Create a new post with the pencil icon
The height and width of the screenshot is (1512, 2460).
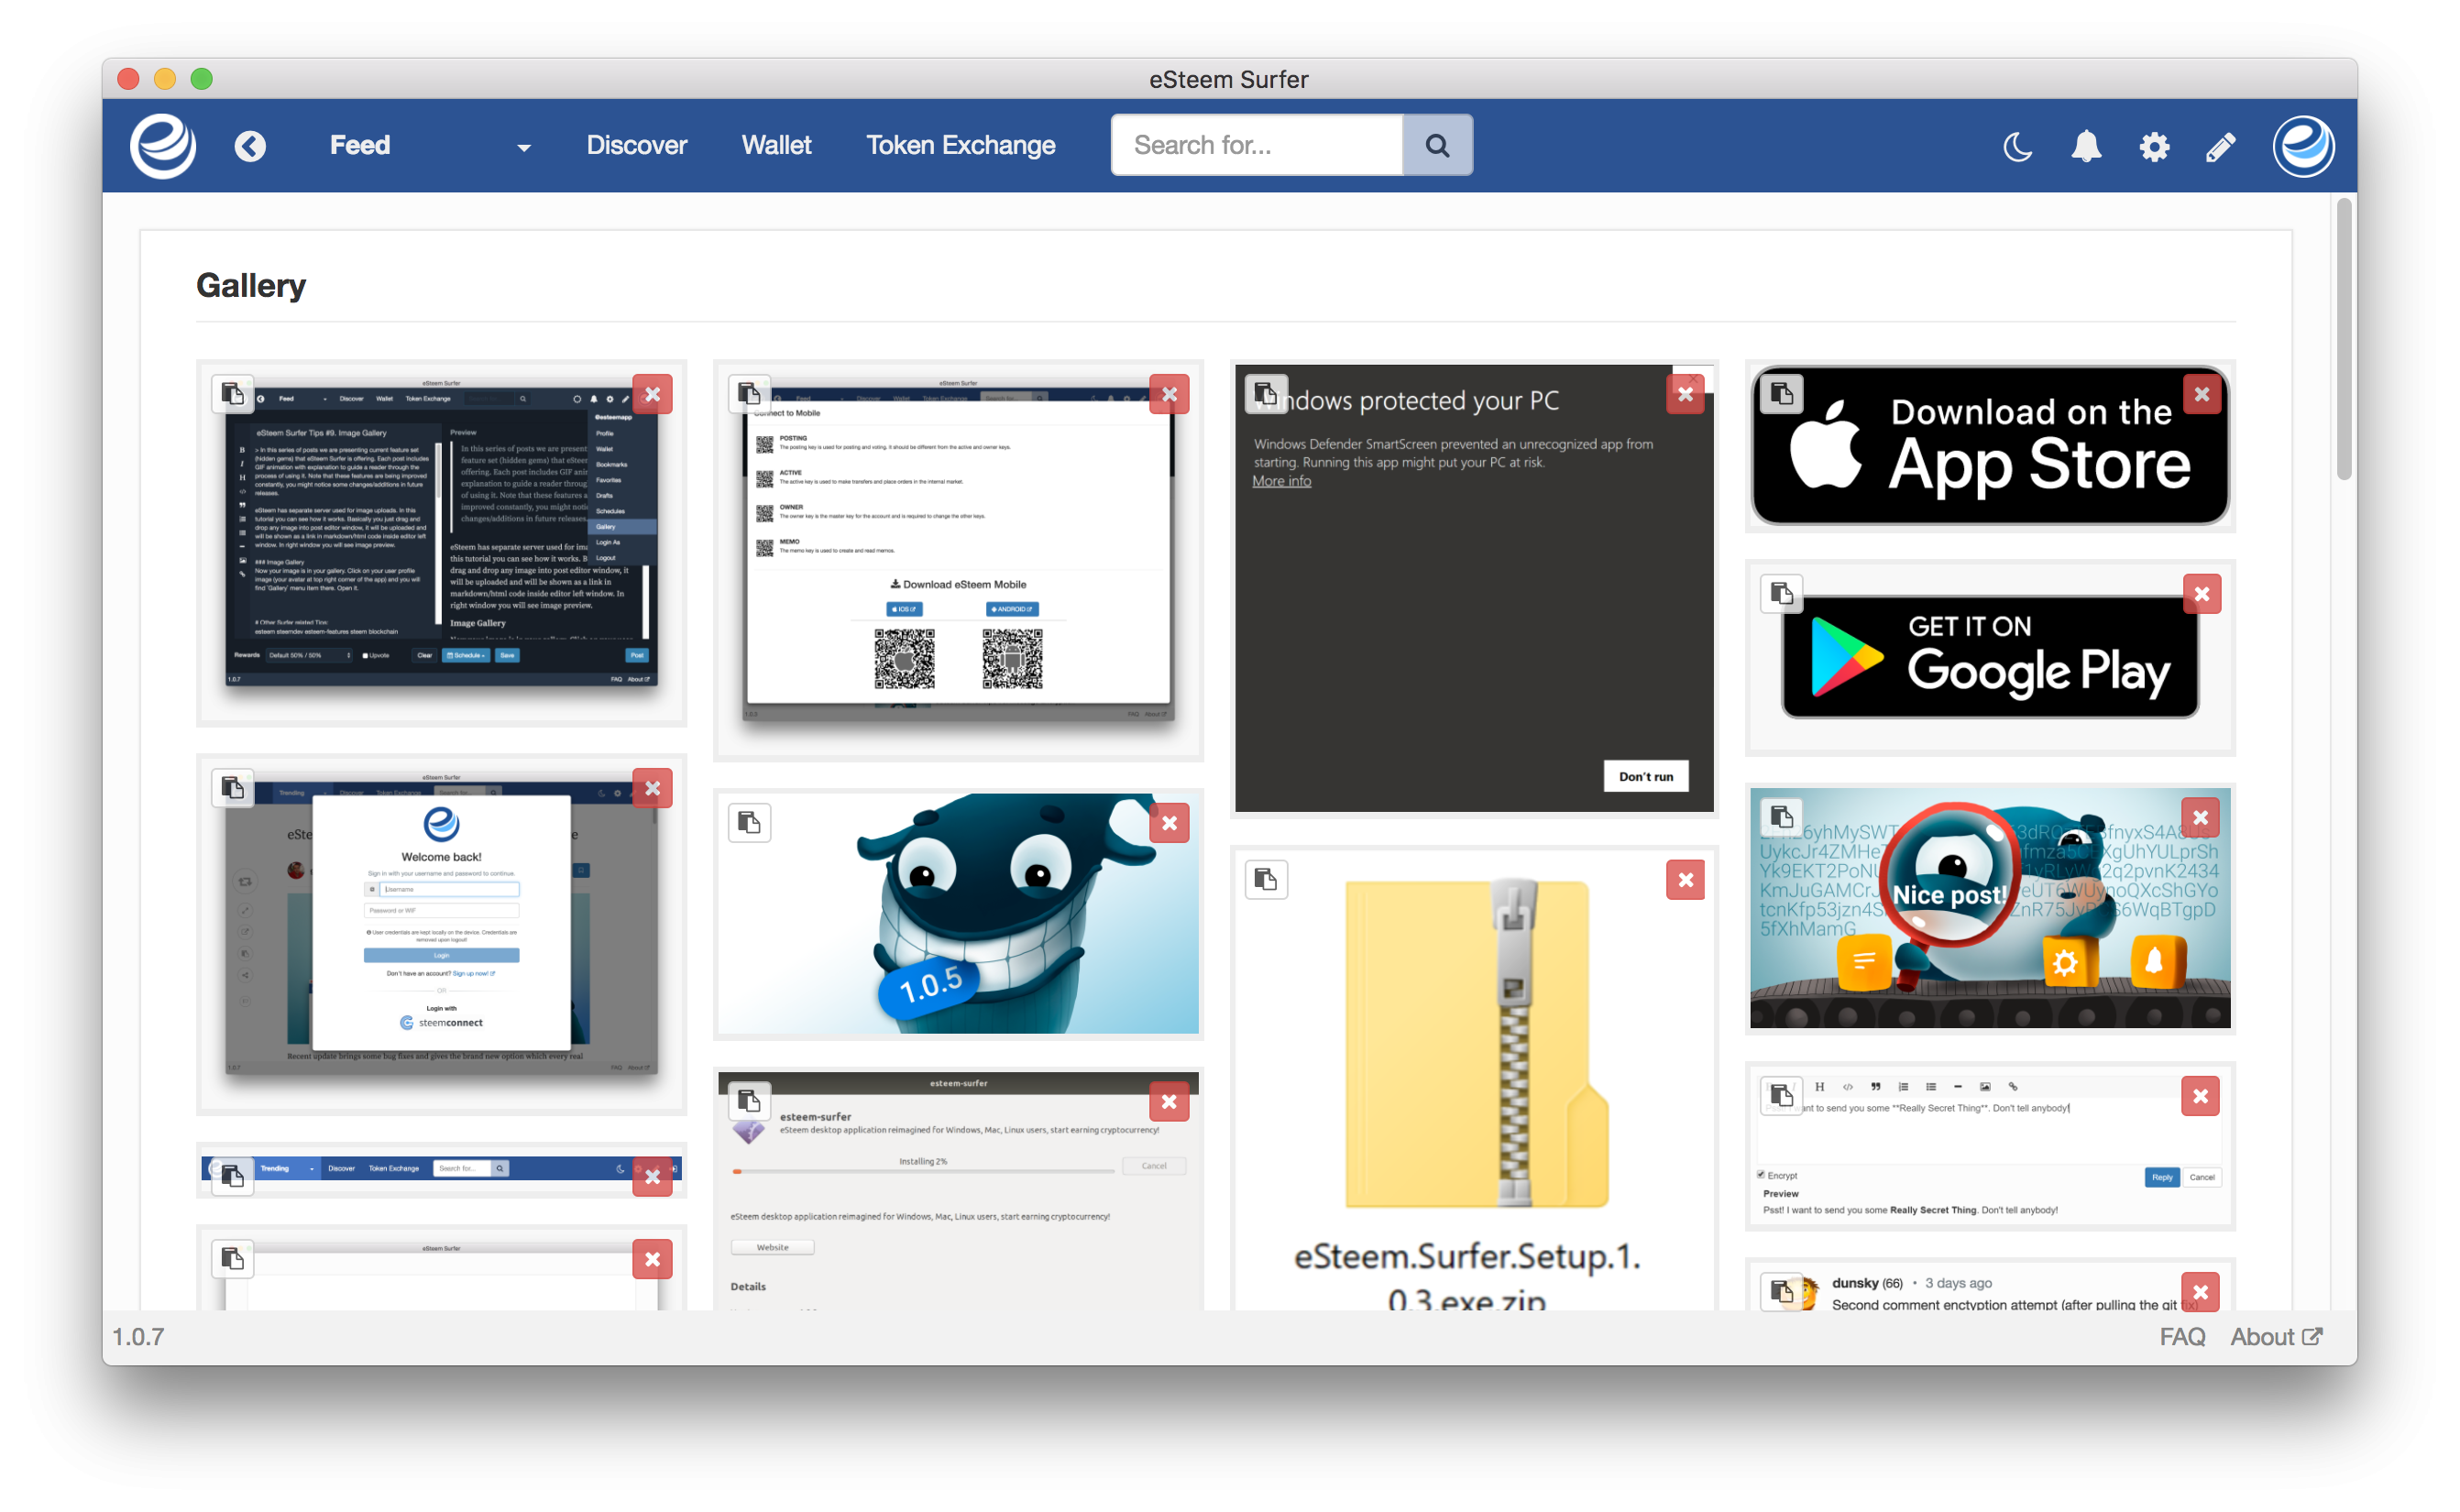(x=2221, y=147)
